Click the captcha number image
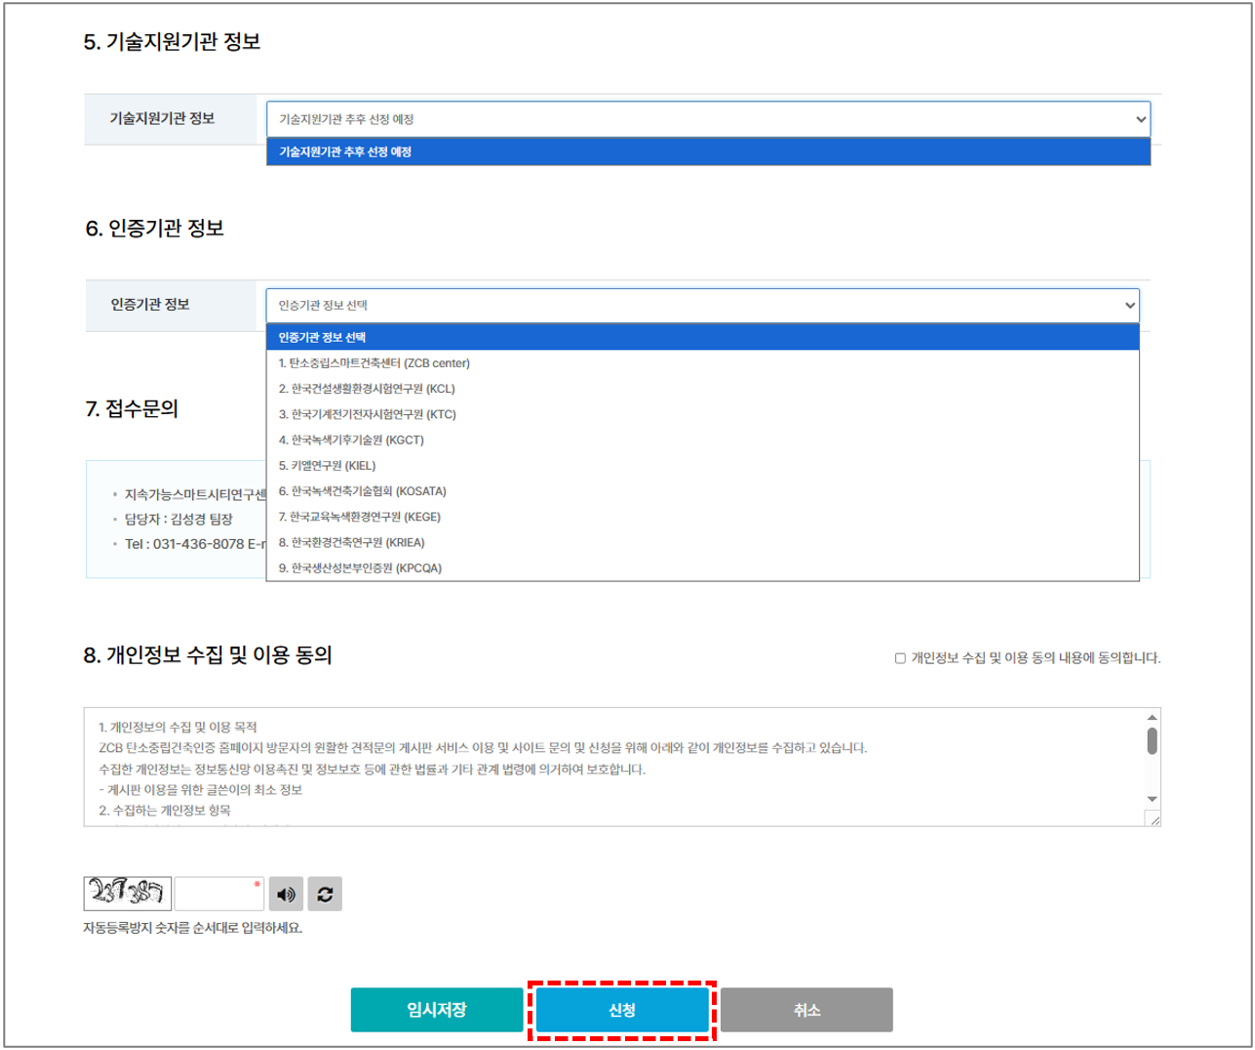Viewport: 1255px width, 1050px height. 127,893
